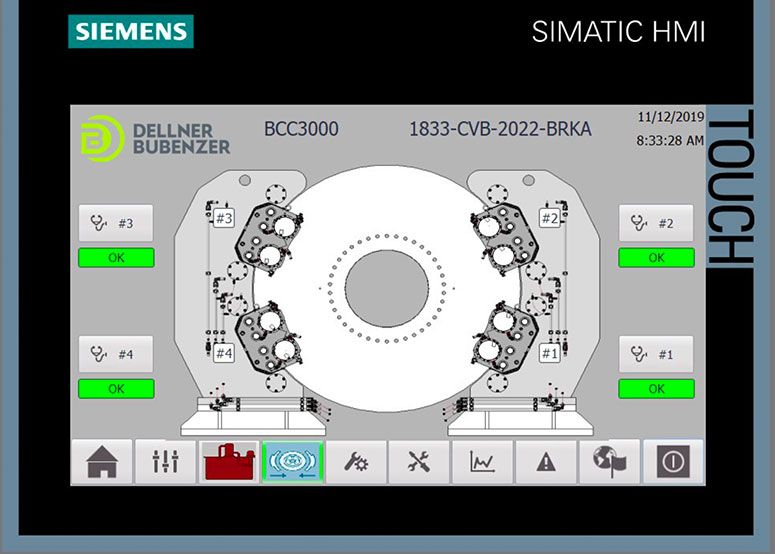Screen dimensions: 775x554
Task: Open the alarm warning triangle screen
Action: pyautogui.click(x=546, y=462)
